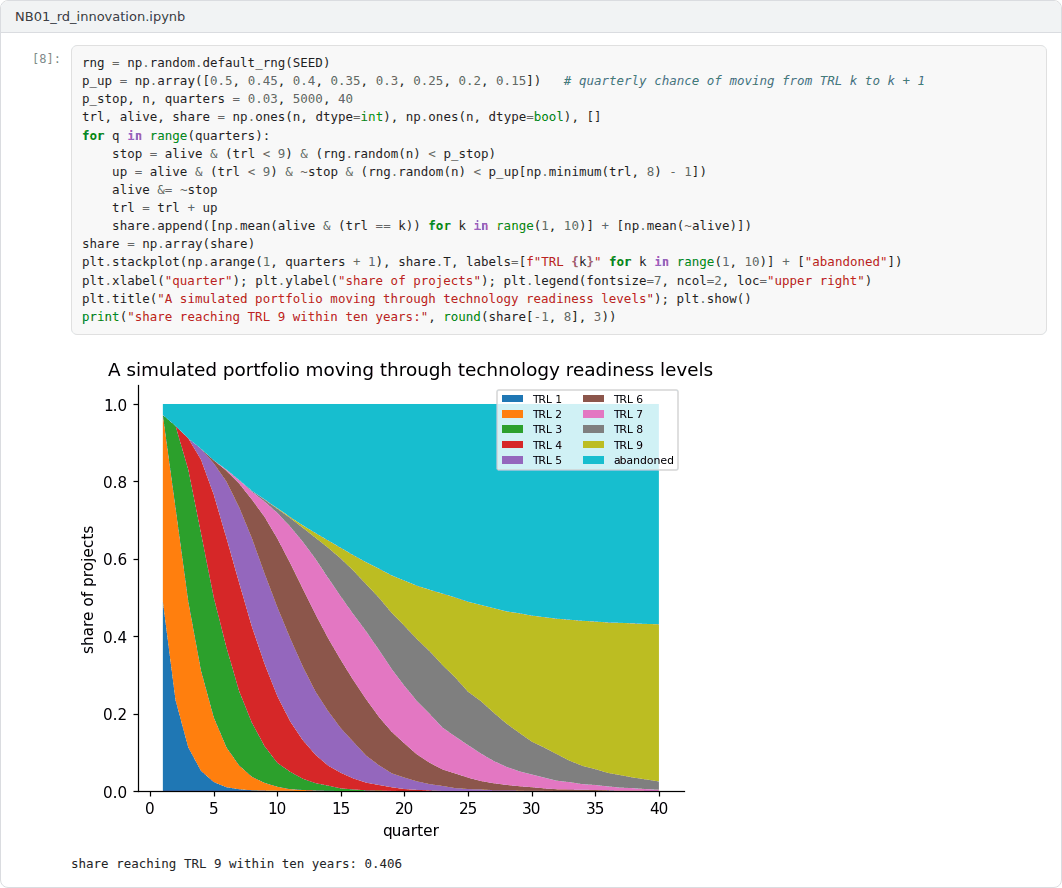Click the green TRL 3 legend swatch
This screenshot has width=1062, height=888.
(512, 429)
